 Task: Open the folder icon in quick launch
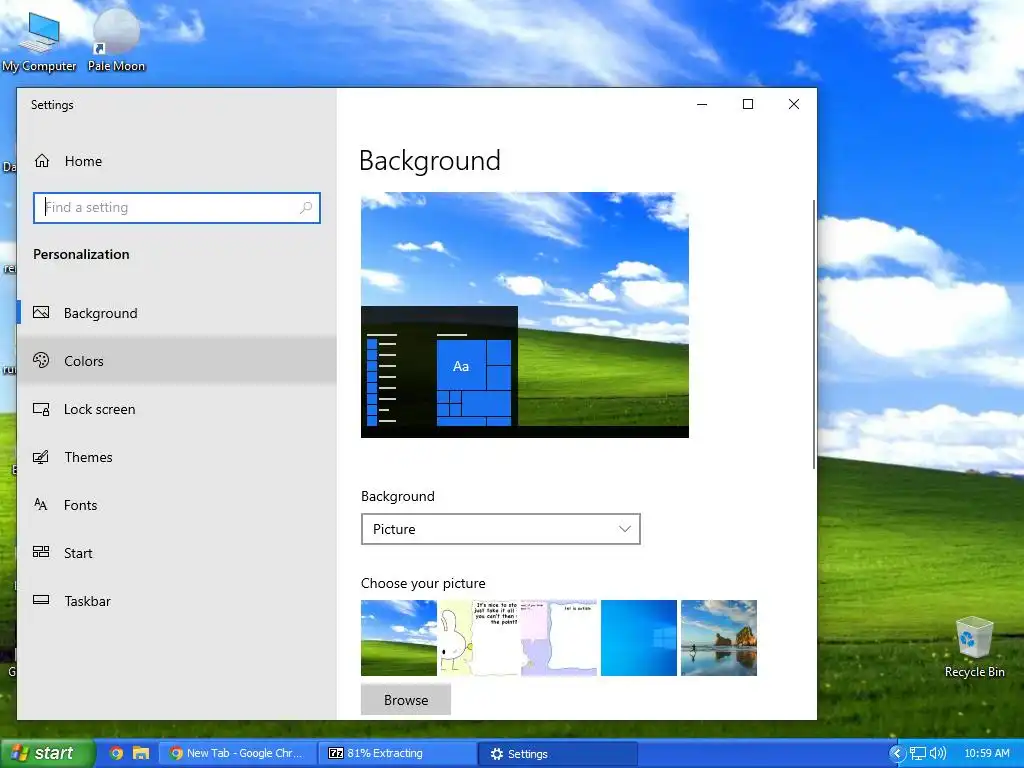click(x=140, y=753)
